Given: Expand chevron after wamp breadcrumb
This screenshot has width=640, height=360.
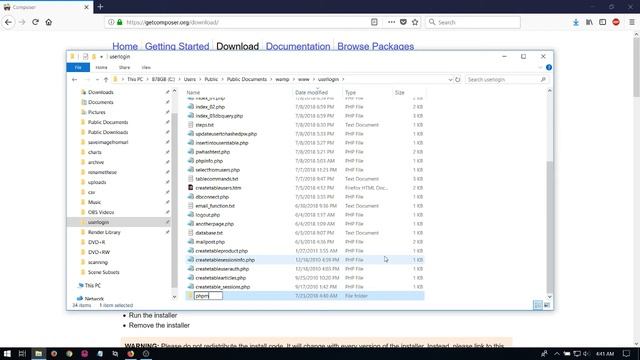Looking at the screenshot, I should point(293,80).
